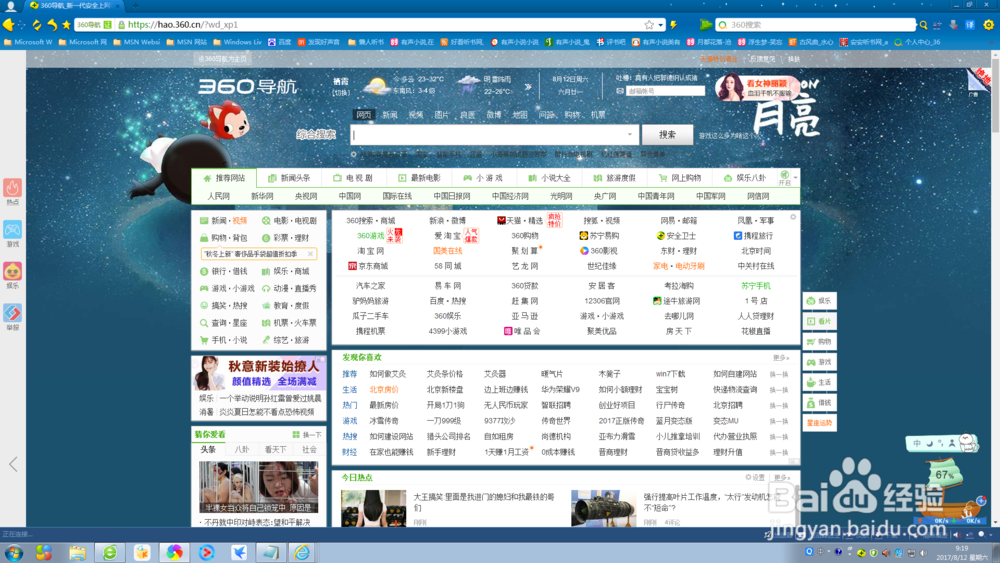
Task: Click the browser back arrow button
Action: click(x=8, y=25)
